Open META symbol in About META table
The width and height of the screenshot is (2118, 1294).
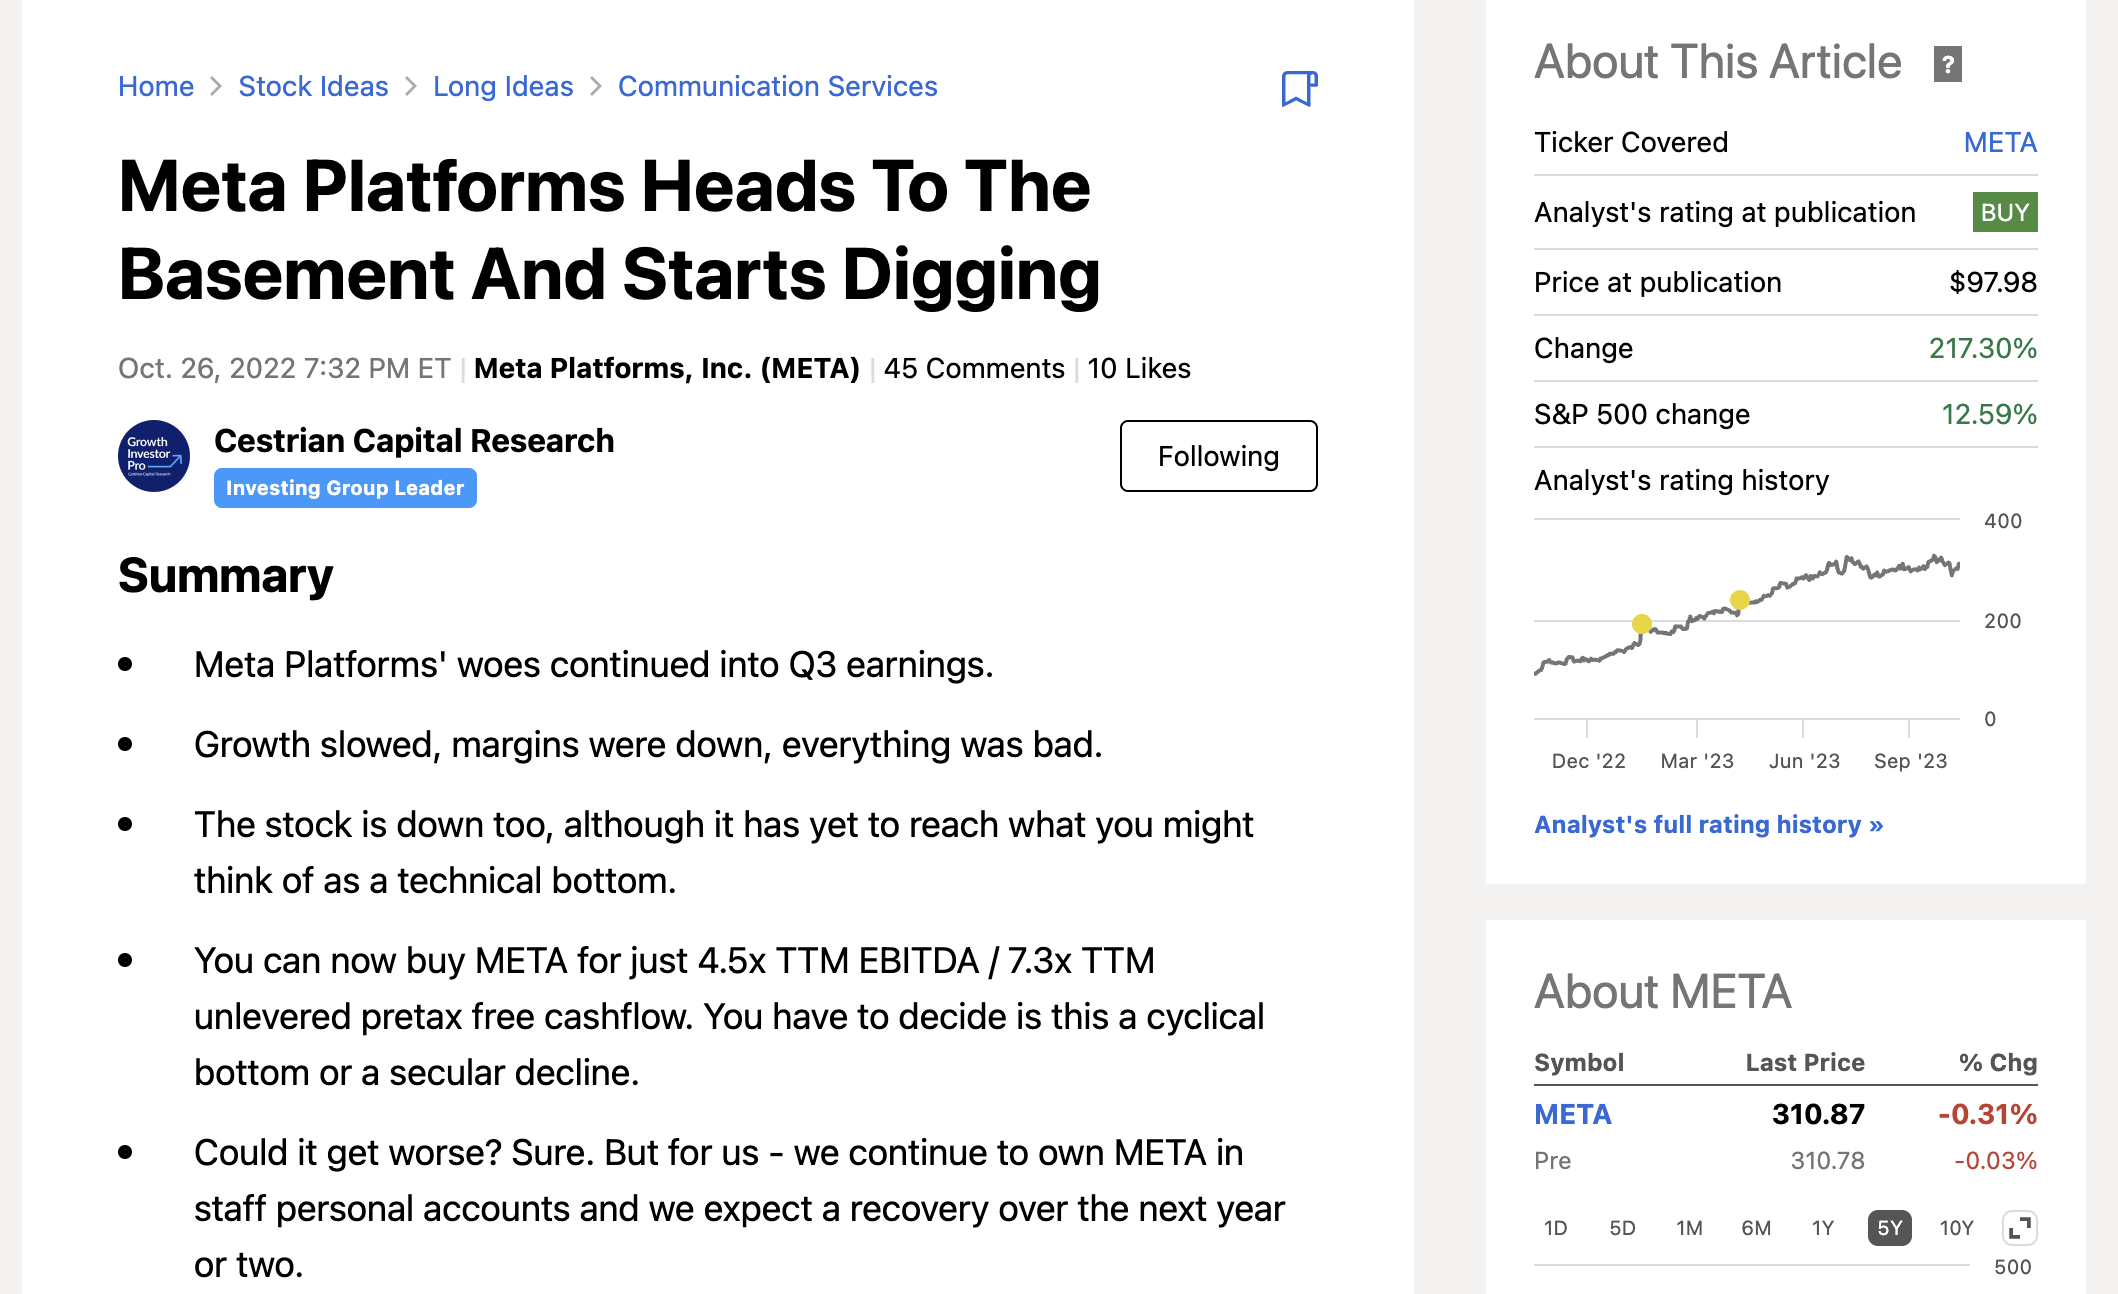1572,1114
